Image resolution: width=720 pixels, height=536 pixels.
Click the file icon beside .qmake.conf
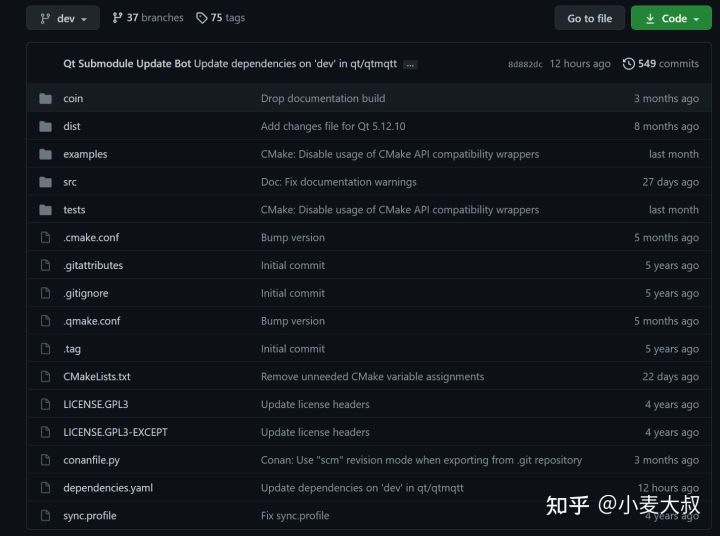(x=45, y=321)
